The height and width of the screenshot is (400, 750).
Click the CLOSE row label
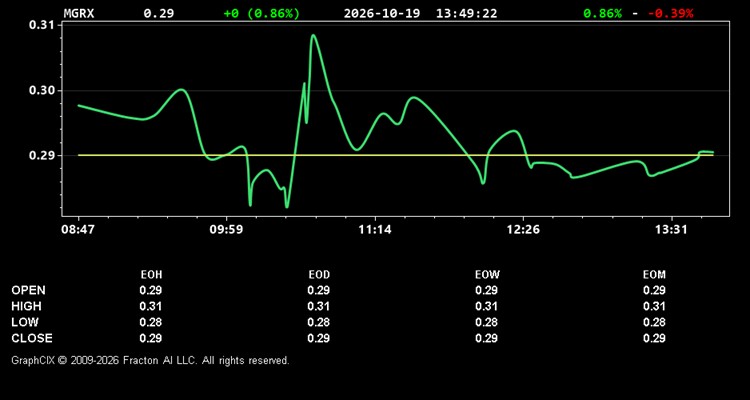point(32,338)
